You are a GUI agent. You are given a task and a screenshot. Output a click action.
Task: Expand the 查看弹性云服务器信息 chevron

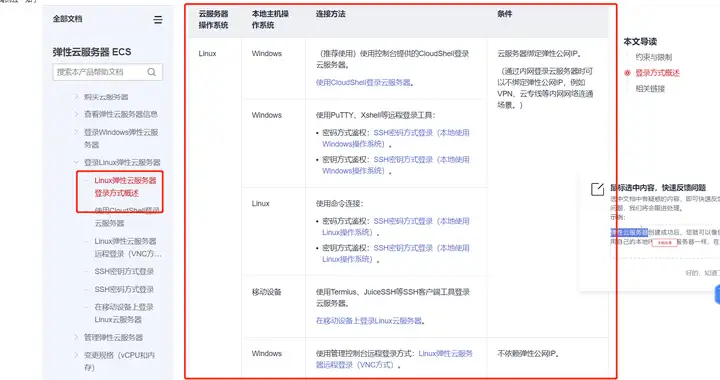pyautogui.click(x=76, y=114)
